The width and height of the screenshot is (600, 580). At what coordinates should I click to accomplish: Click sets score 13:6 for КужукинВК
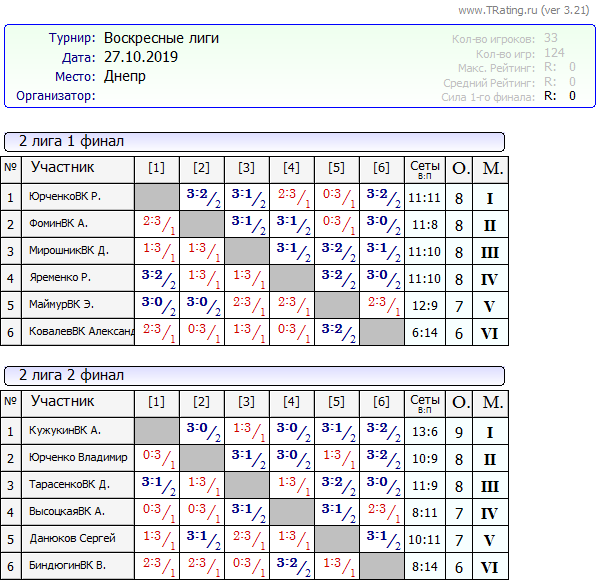click(425, 431)
